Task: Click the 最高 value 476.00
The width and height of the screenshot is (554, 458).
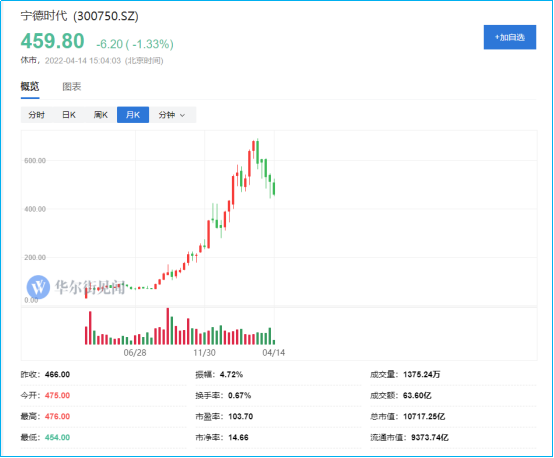Action: pyautogui.click(x=57, y=417)
